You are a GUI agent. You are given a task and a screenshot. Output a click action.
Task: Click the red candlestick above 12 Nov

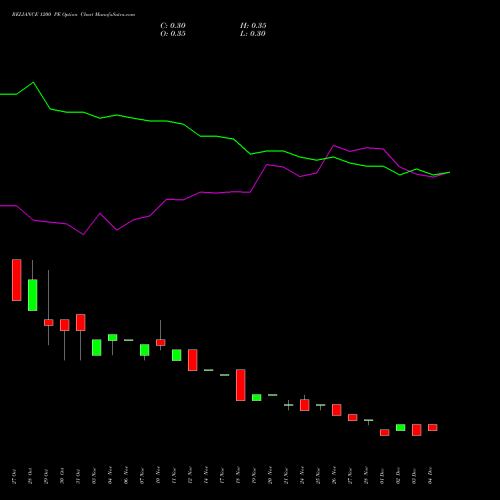tap(193, 360)
